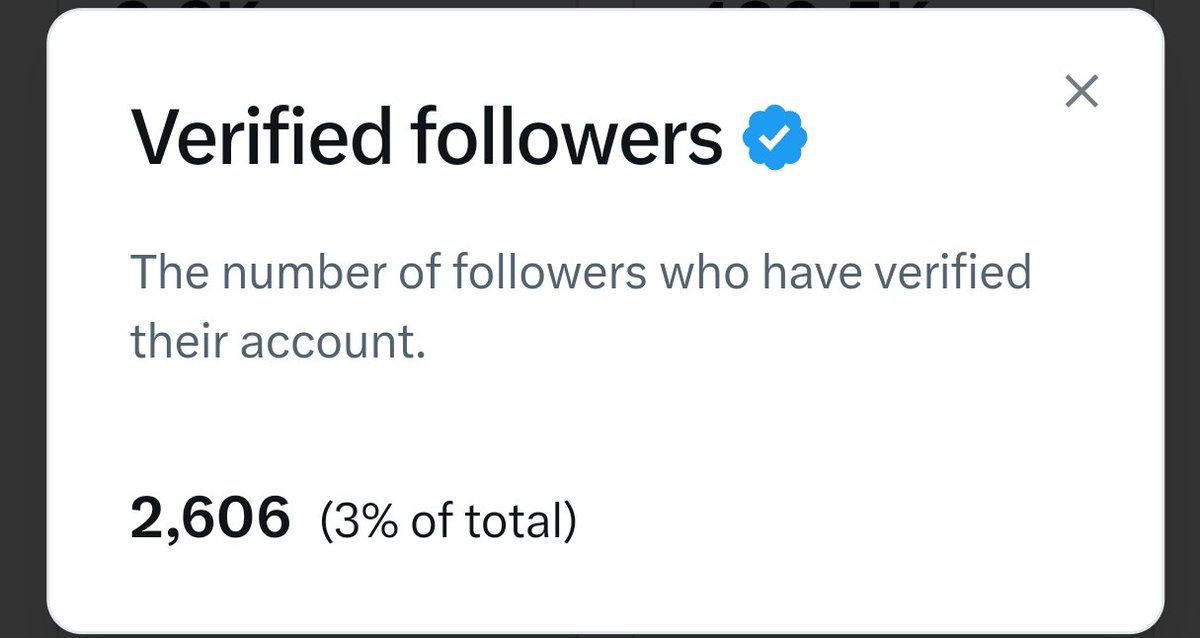
Task: Click the "their account." text line
Action: click(x=278, y=341)
